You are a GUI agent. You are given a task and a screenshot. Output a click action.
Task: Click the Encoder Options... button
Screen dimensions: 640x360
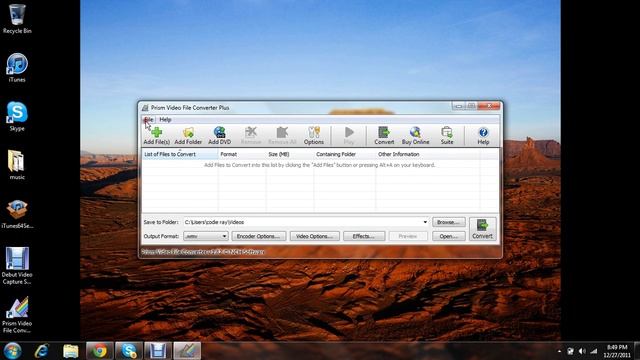coord(258,236)
